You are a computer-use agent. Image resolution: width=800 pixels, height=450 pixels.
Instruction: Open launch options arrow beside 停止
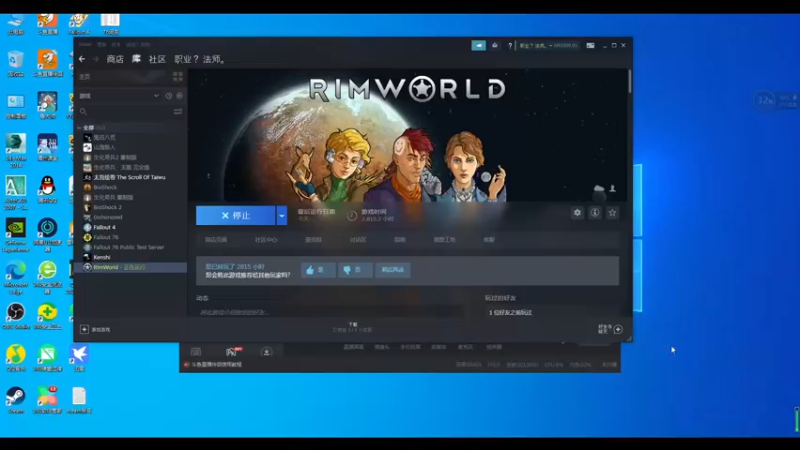pyautogui.click(x=282, y=216)
